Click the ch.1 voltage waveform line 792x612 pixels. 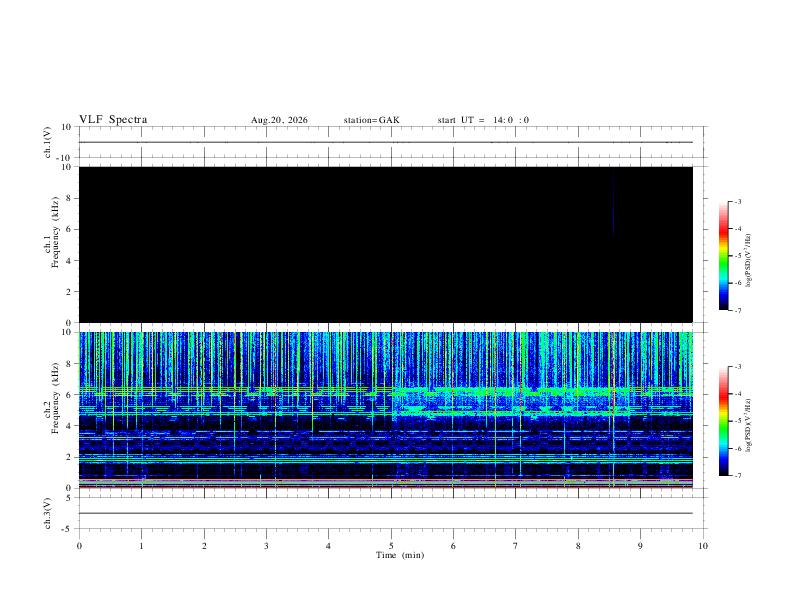click(x=386, y=142)
